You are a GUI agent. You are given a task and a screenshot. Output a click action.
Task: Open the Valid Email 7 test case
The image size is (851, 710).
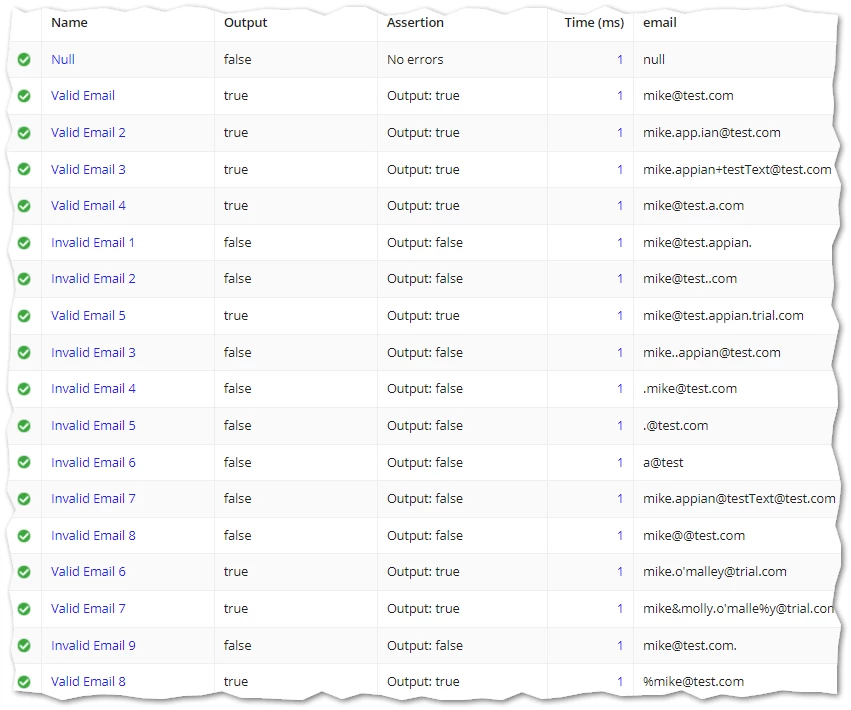pyautogui.click(x=88, y=608)
